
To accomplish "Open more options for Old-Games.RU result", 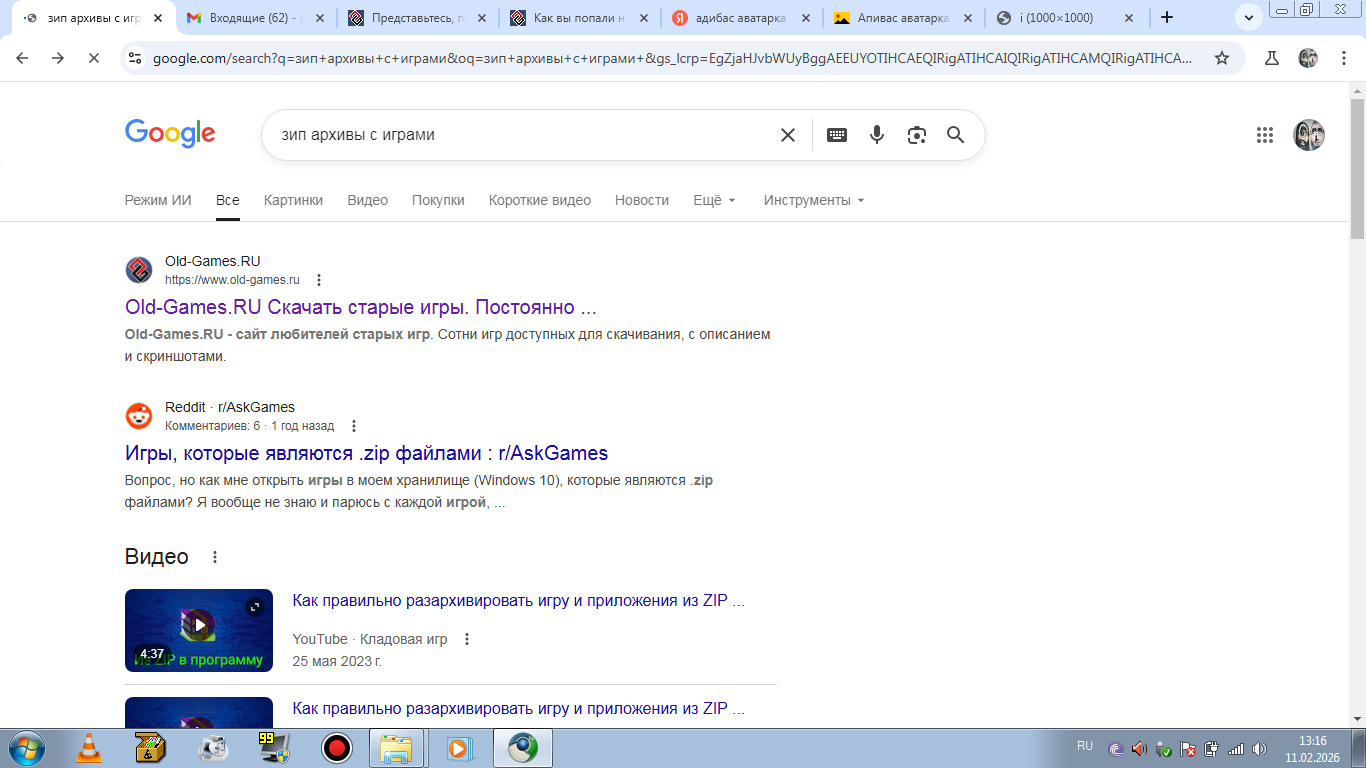I will coord(319,280).
